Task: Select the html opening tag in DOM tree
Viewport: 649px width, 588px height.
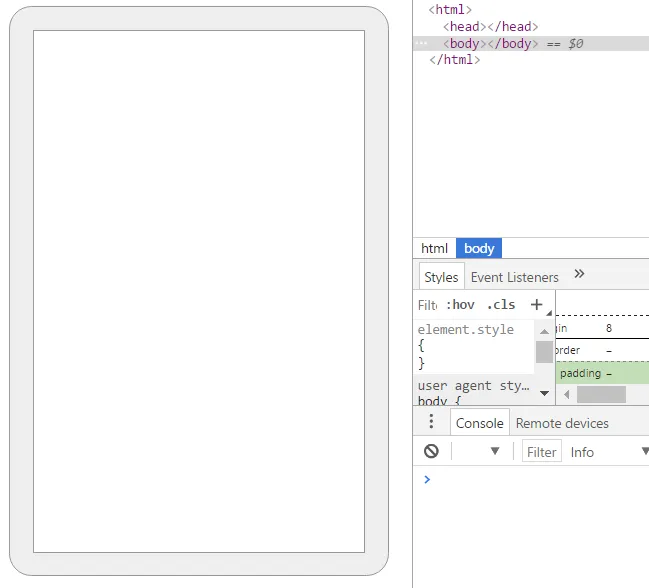Action: click(x=450, y=10)
